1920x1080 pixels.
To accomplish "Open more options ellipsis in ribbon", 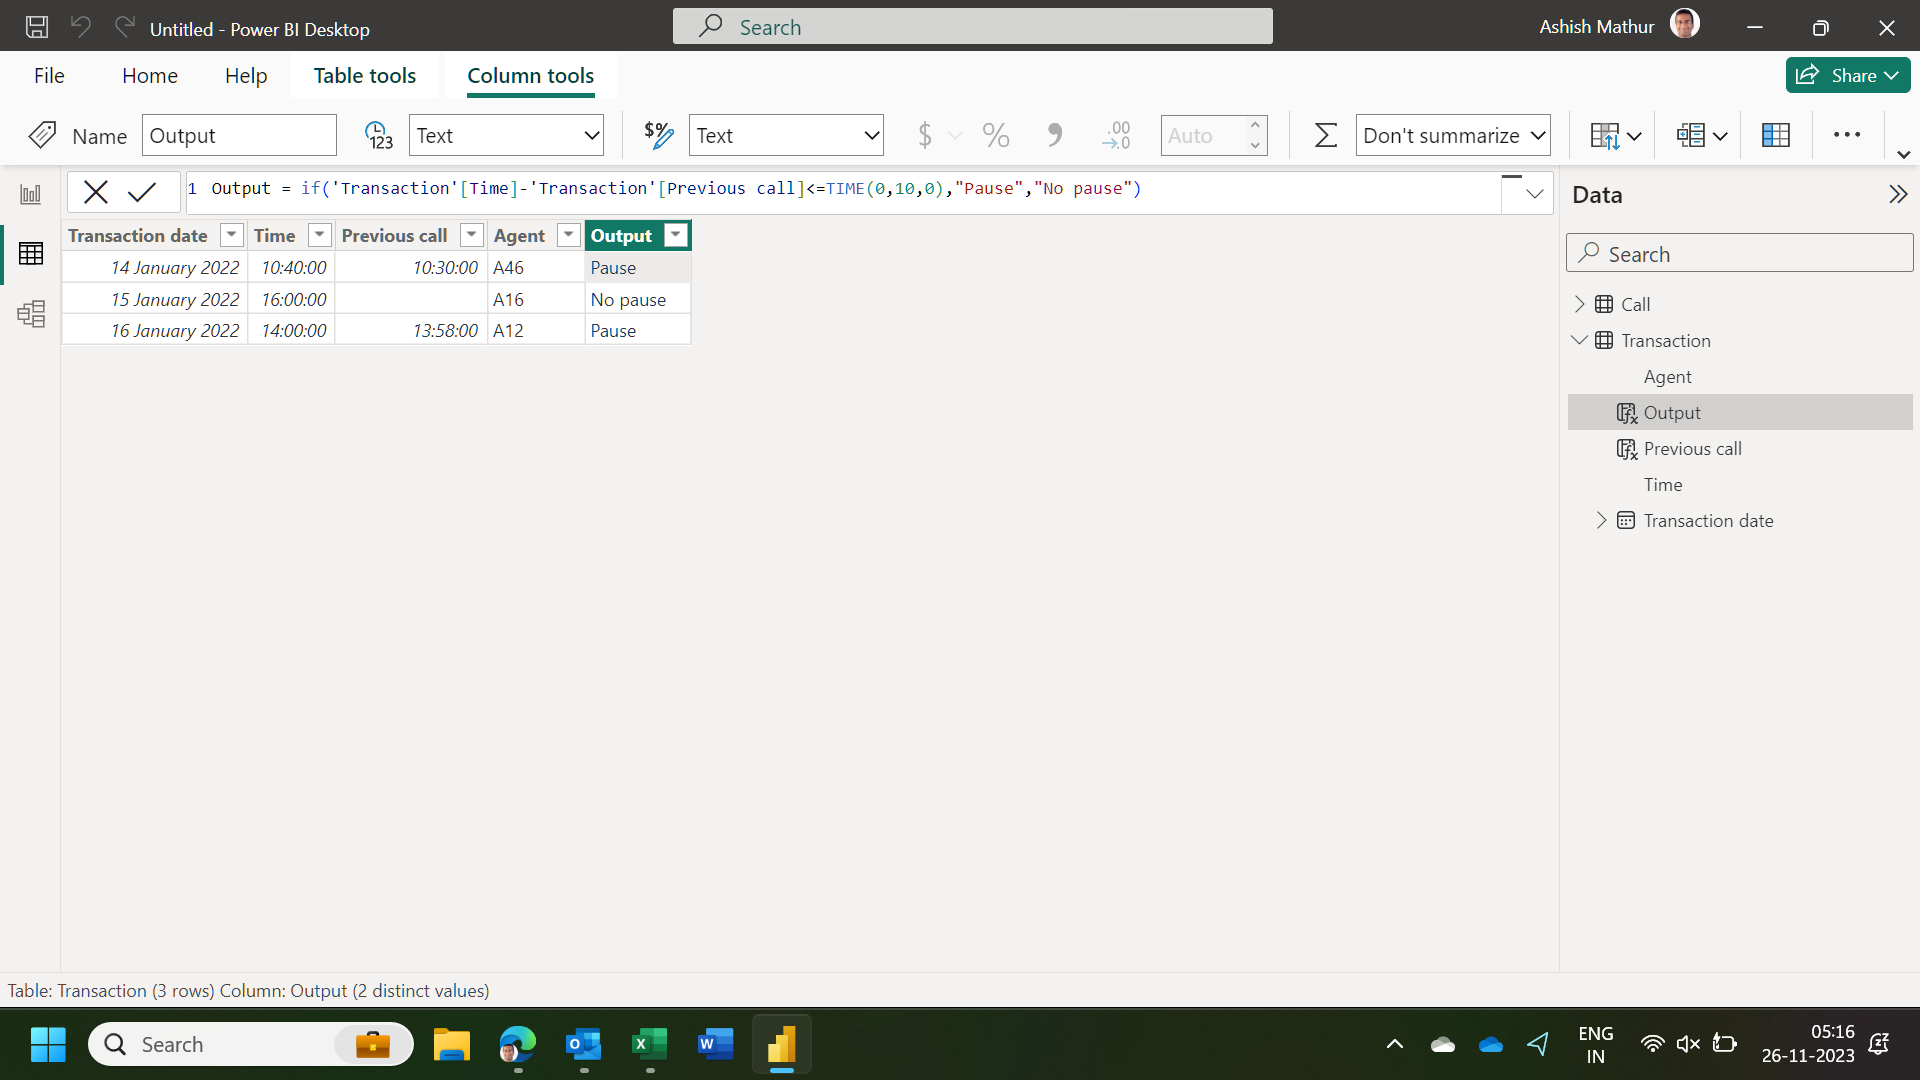I will pyautogui.click(x=1847, y=135).
